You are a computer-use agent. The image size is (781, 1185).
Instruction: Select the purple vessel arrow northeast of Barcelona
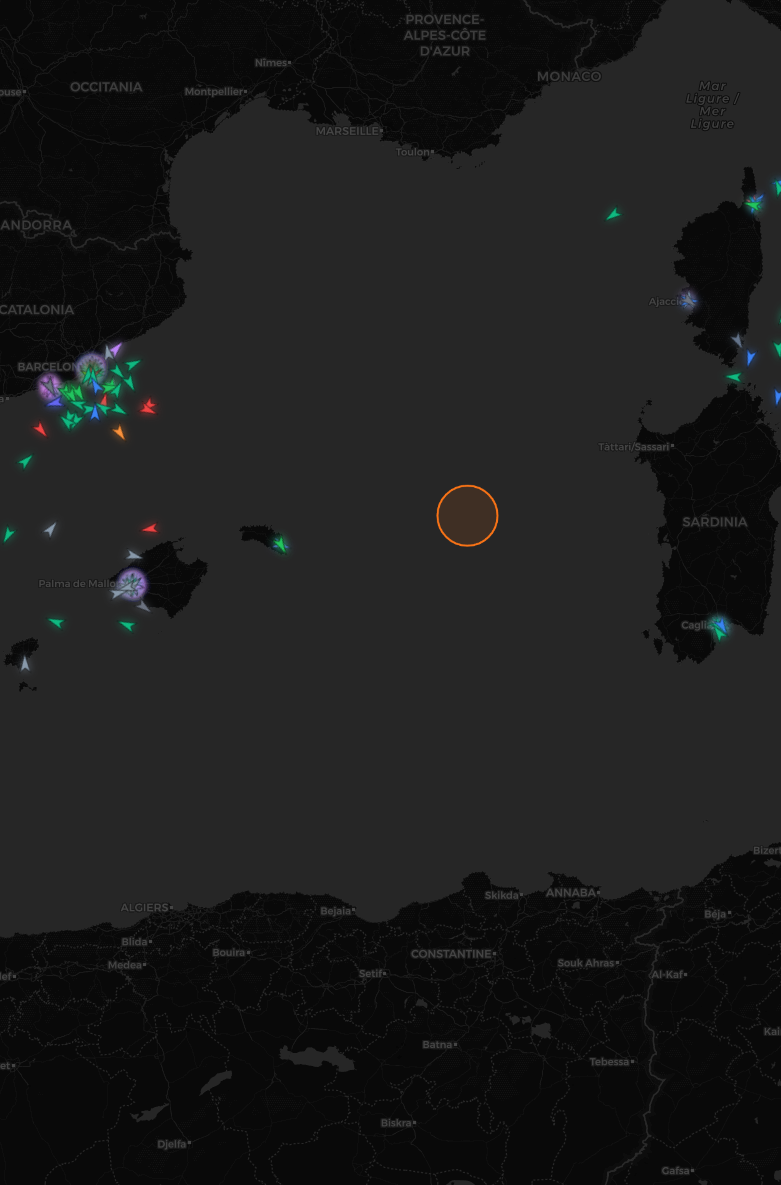[x=115, y=349]
